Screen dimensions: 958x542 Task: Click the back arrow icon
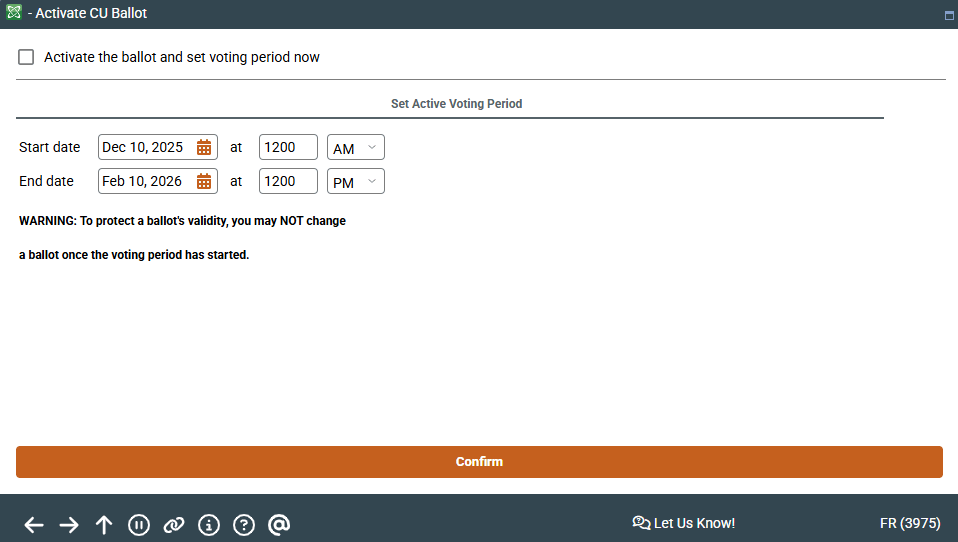[x=34, y=525]
